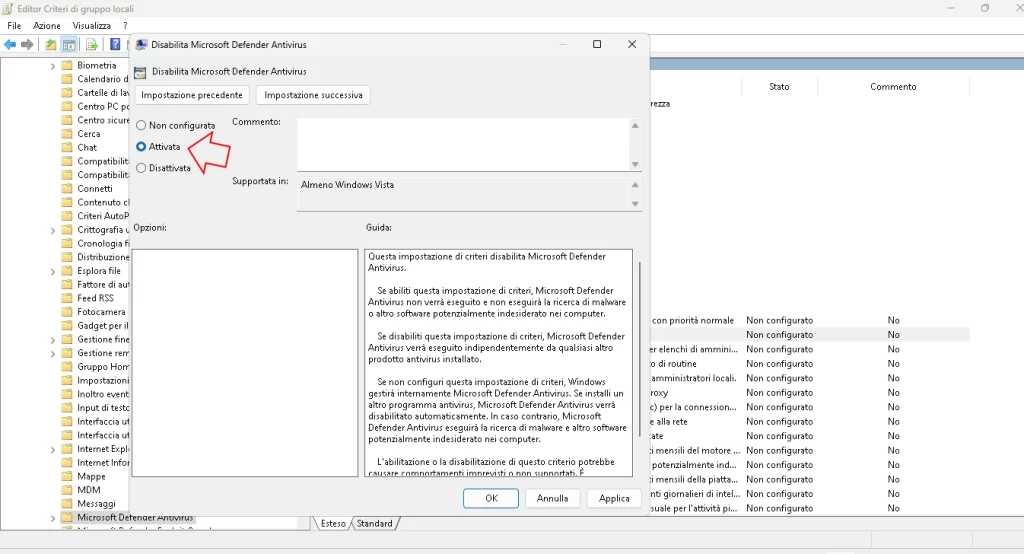Viewport: 1024px width, 554px height.
Task: Switch to the Standard tab
Action: (375, 523)
